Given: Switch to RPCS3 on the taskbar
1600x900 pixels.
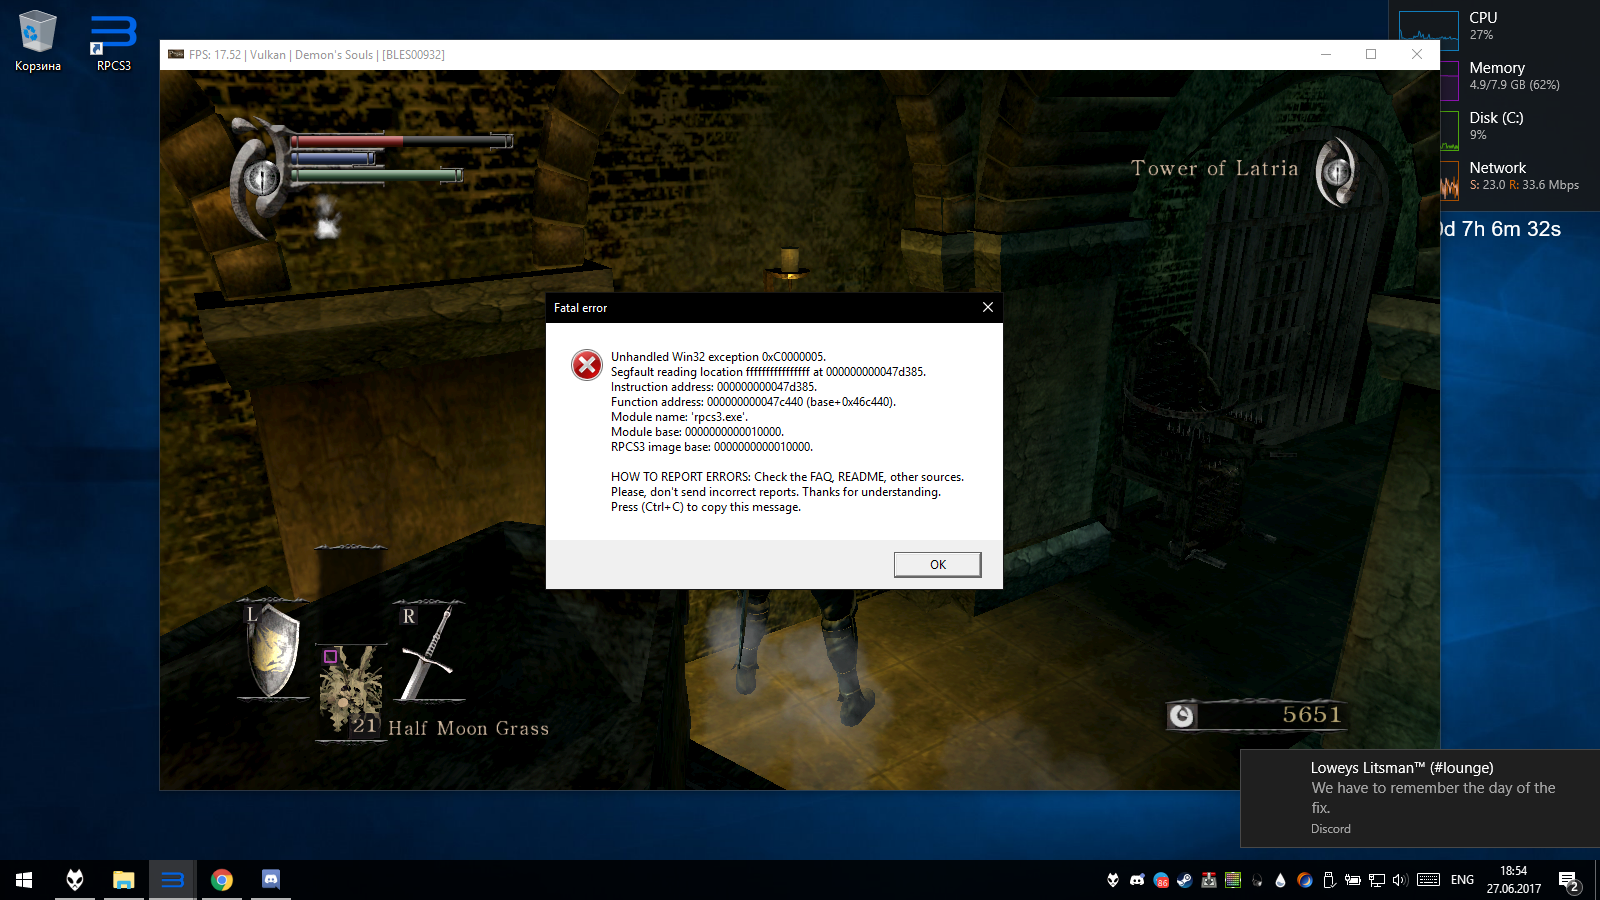Looking at the screenshot, I should (172, 880).
